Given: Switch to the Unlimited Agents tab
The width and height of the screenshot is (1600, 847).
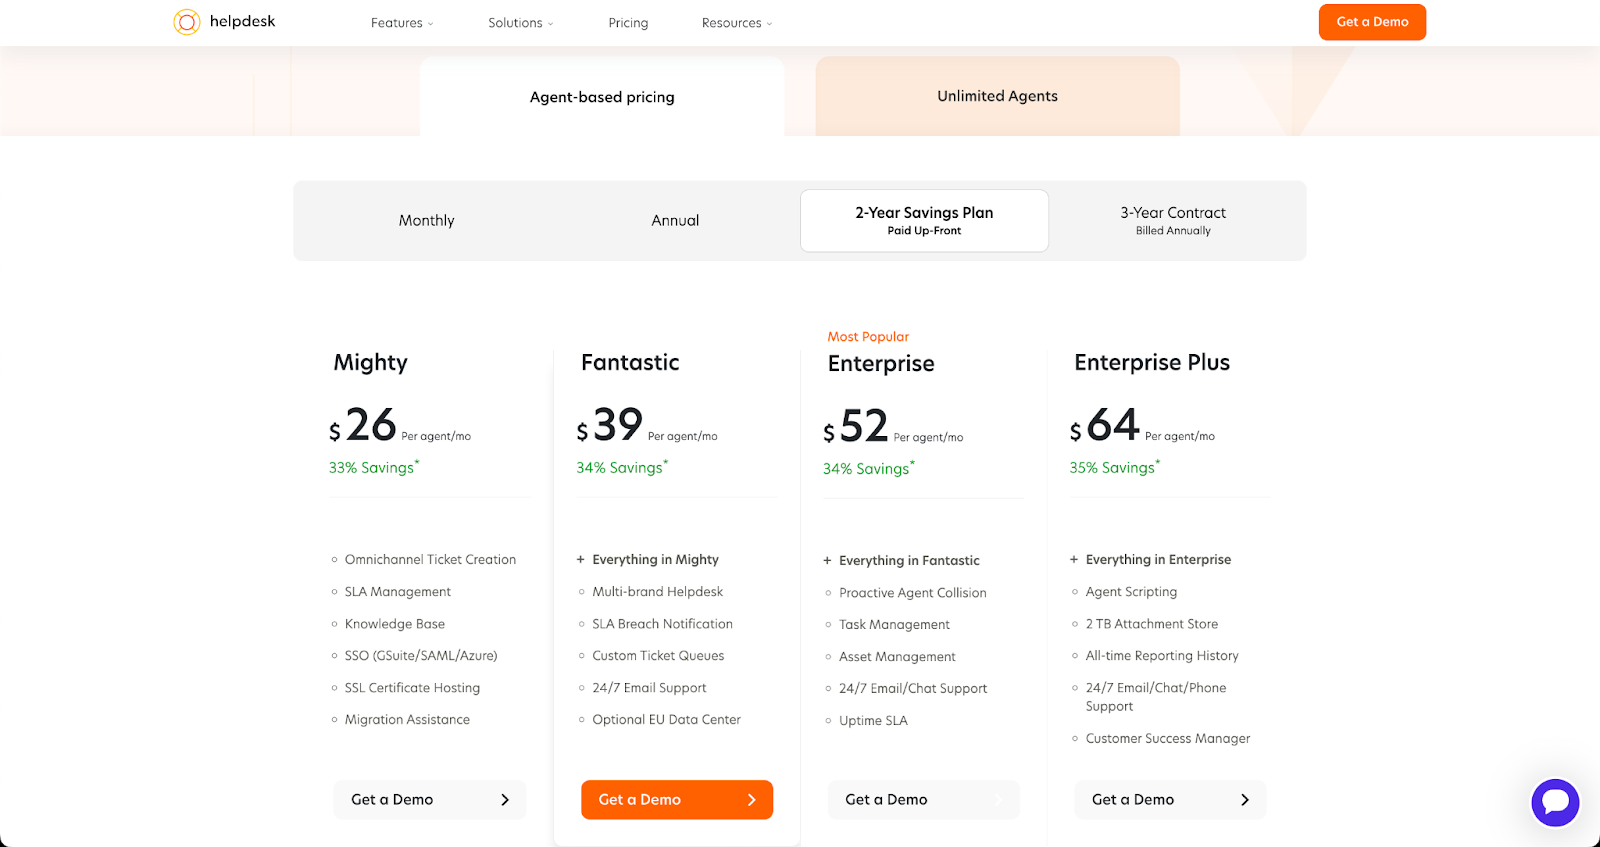Looking at the screenshot, I should click(997, 97).
